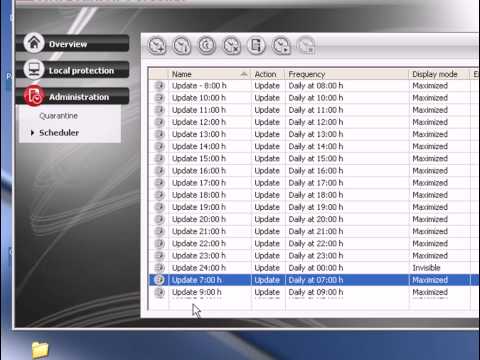Click the job icon of Update 12:00 h
This screenshot has height=360, width=480.
pos(160,122)
